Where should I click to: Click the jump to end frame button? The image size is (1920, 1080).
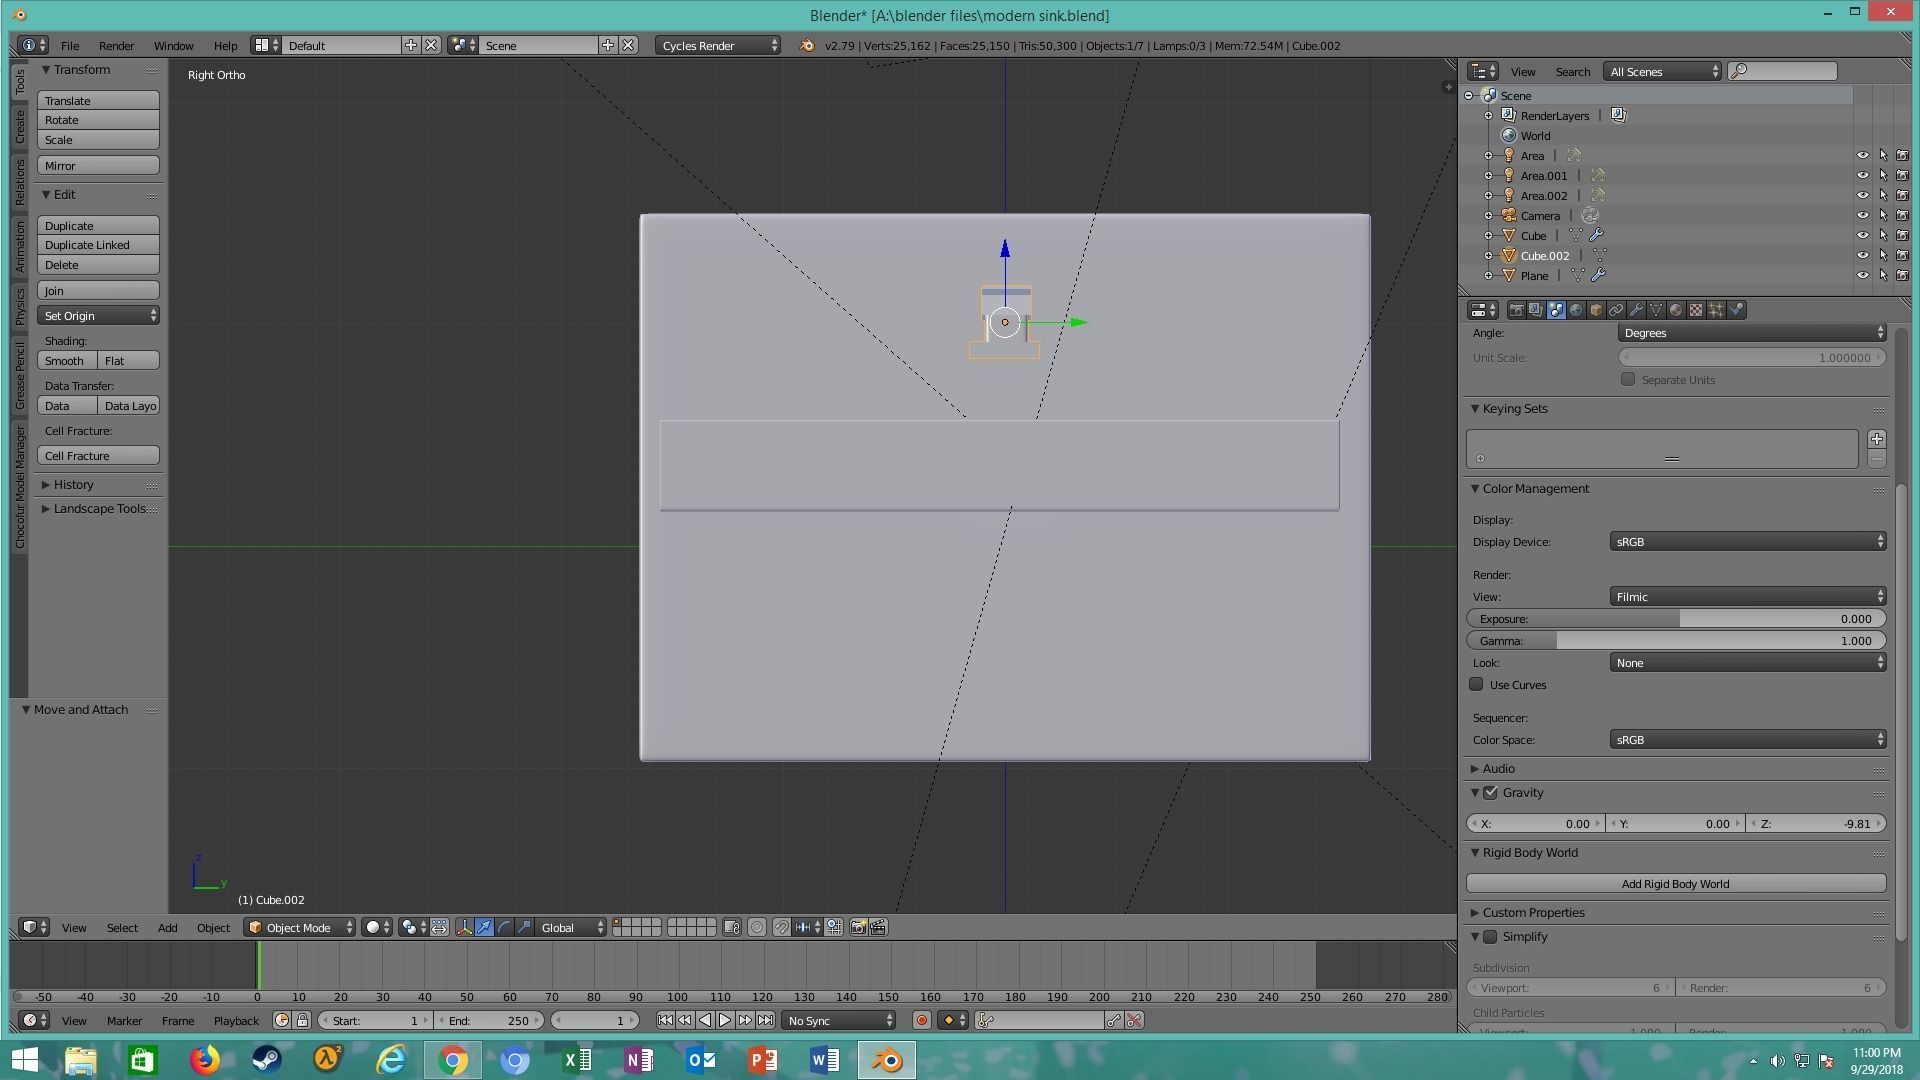tap(765, 1021)
